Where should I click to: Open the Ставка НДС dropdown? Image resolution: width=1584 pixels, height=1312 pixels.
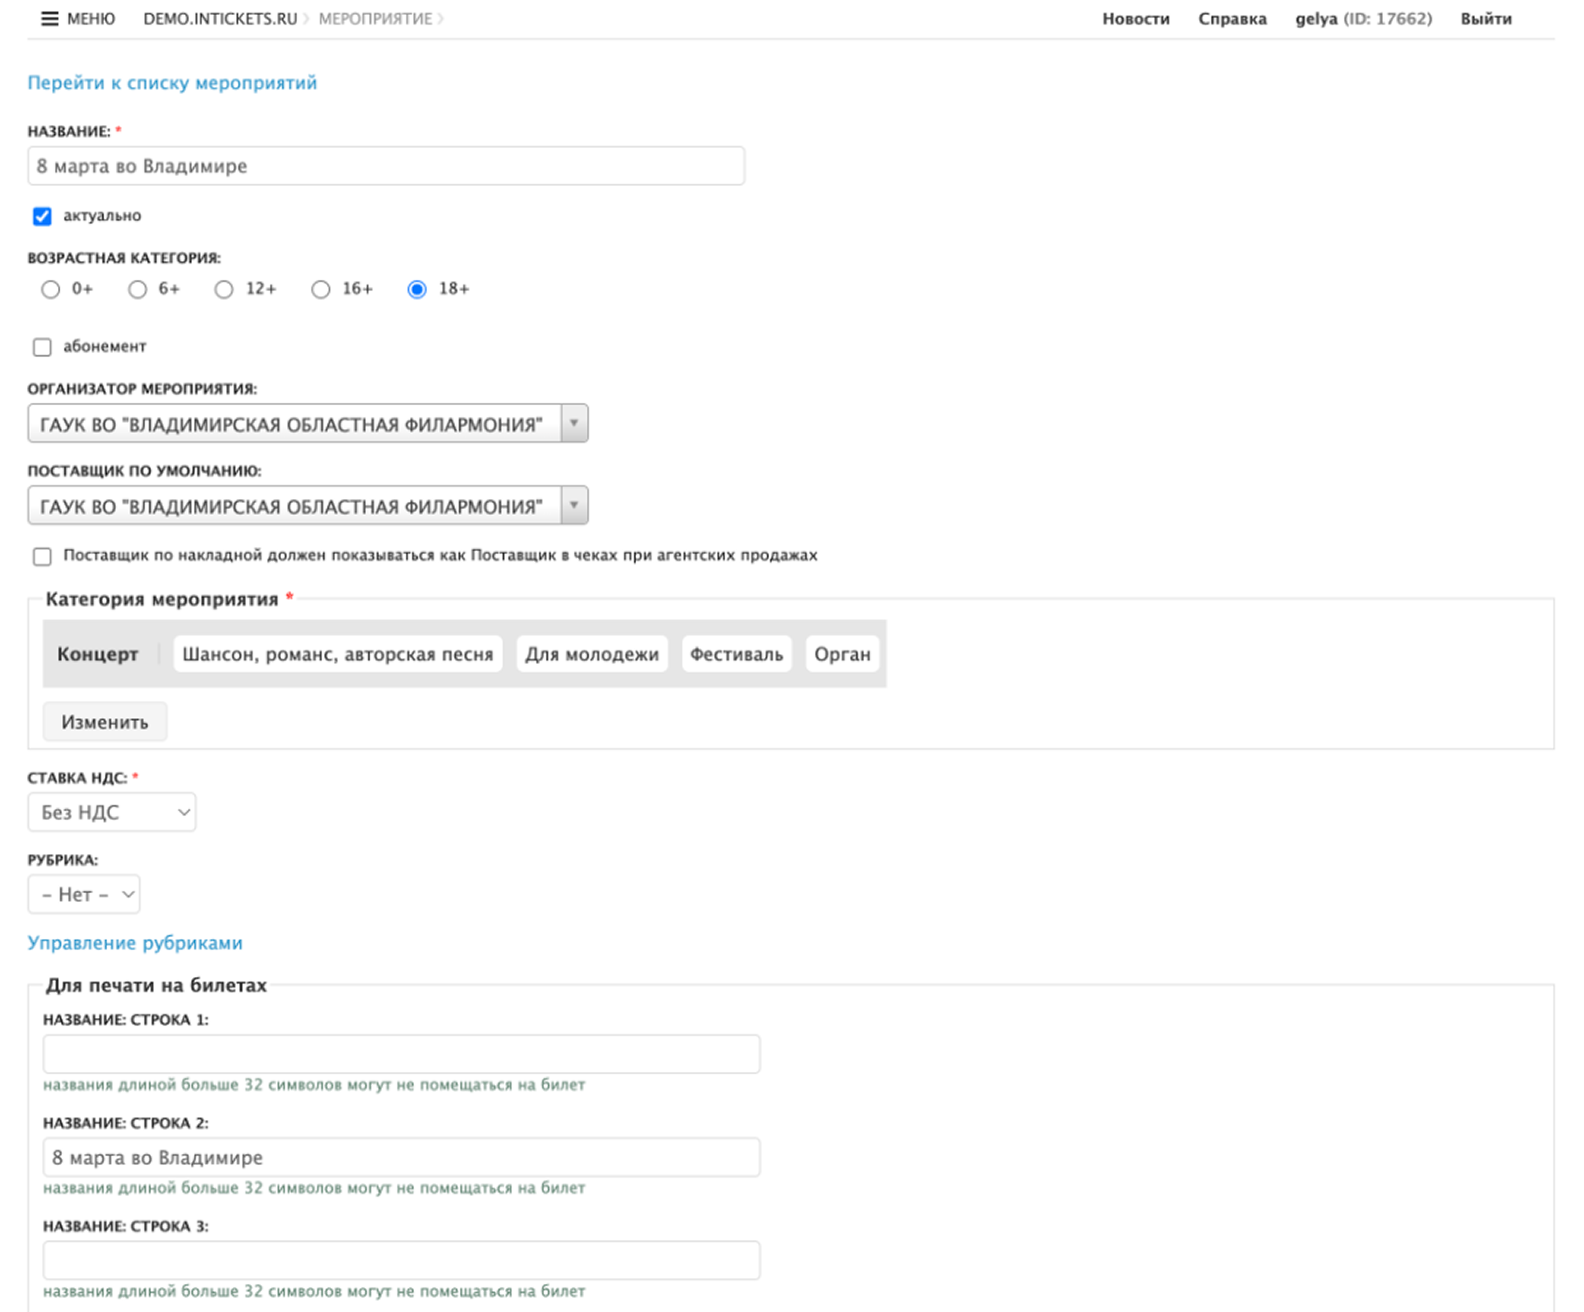point(111,812)
